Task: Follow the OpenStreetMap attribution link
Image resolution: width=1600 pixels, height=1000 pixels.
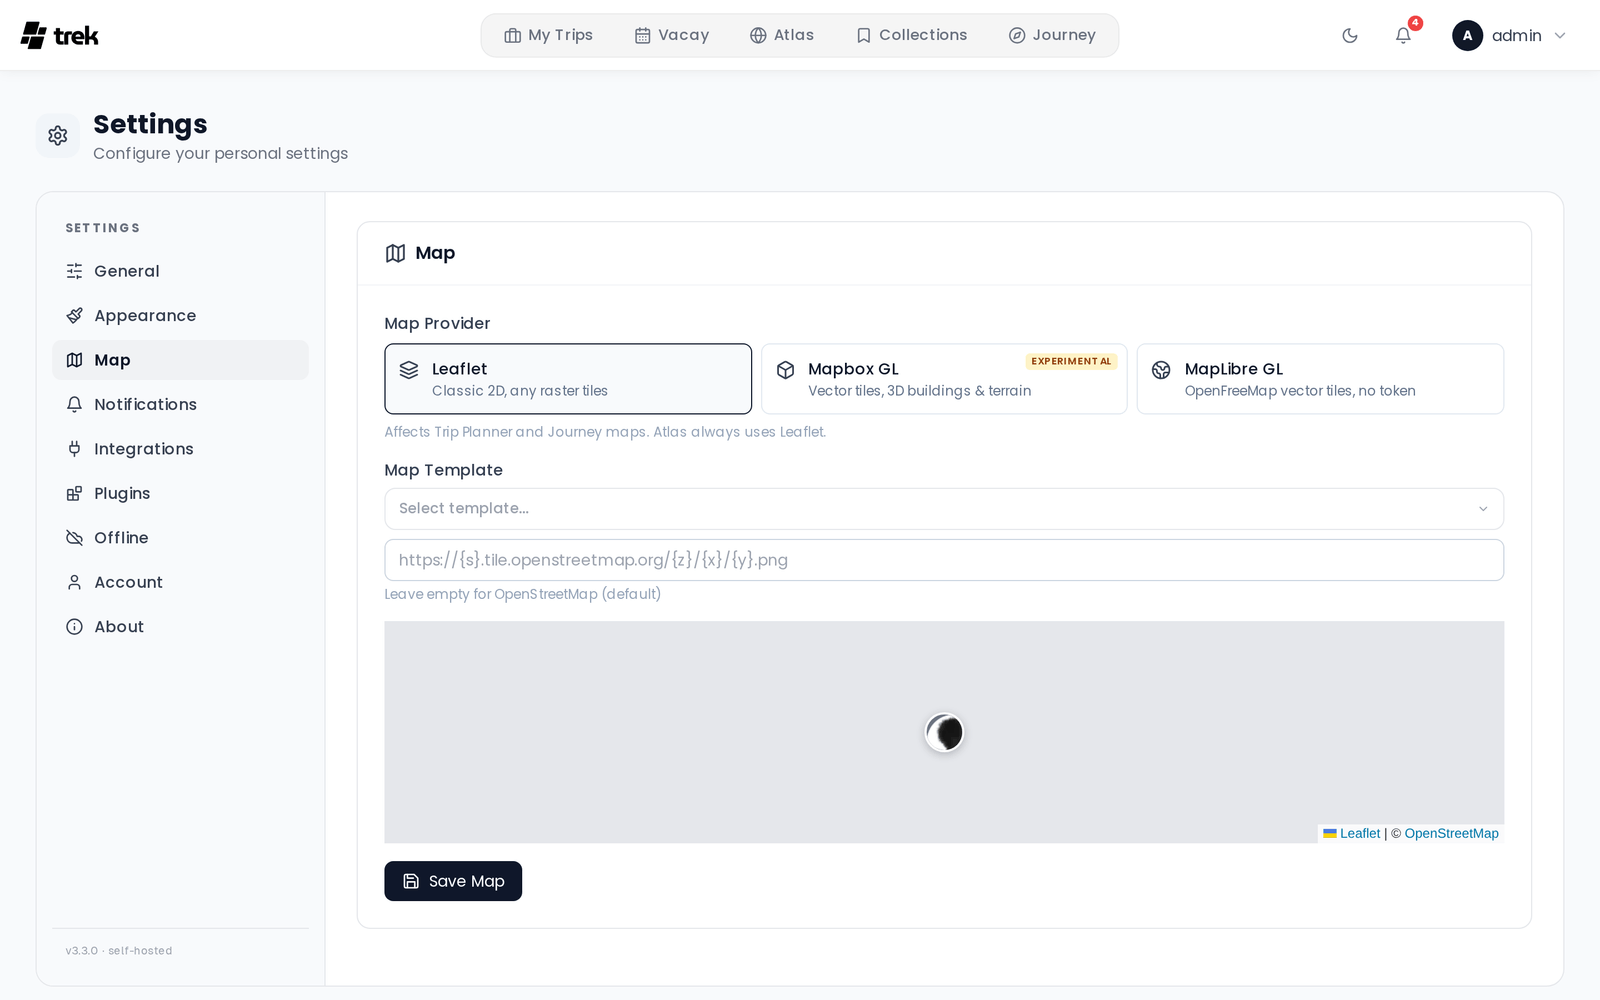Action: tap(1451, 834)
